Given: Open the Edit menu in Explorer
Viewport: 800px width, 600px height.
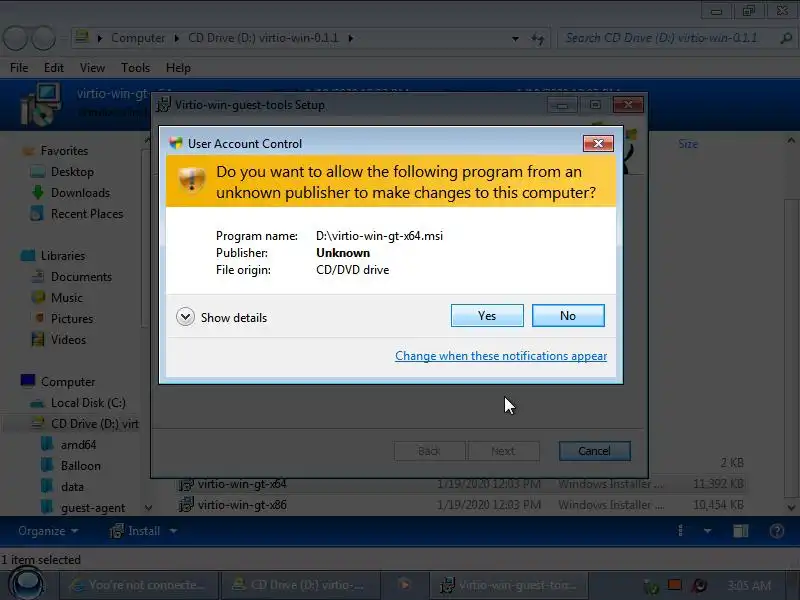Looking at the screenshot, I should (54, 68).
